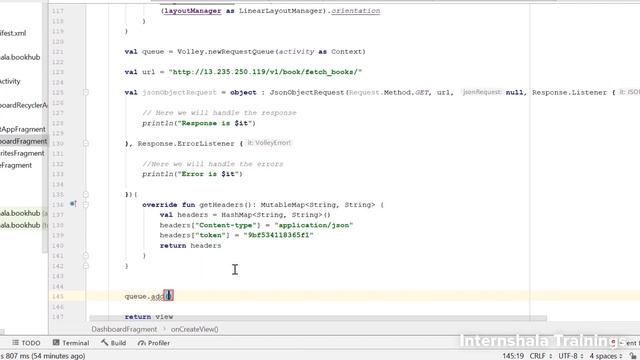The image size is (640, 360).
Task: Click the it: VolleyError hint on line 130
Action: (269, 143)
